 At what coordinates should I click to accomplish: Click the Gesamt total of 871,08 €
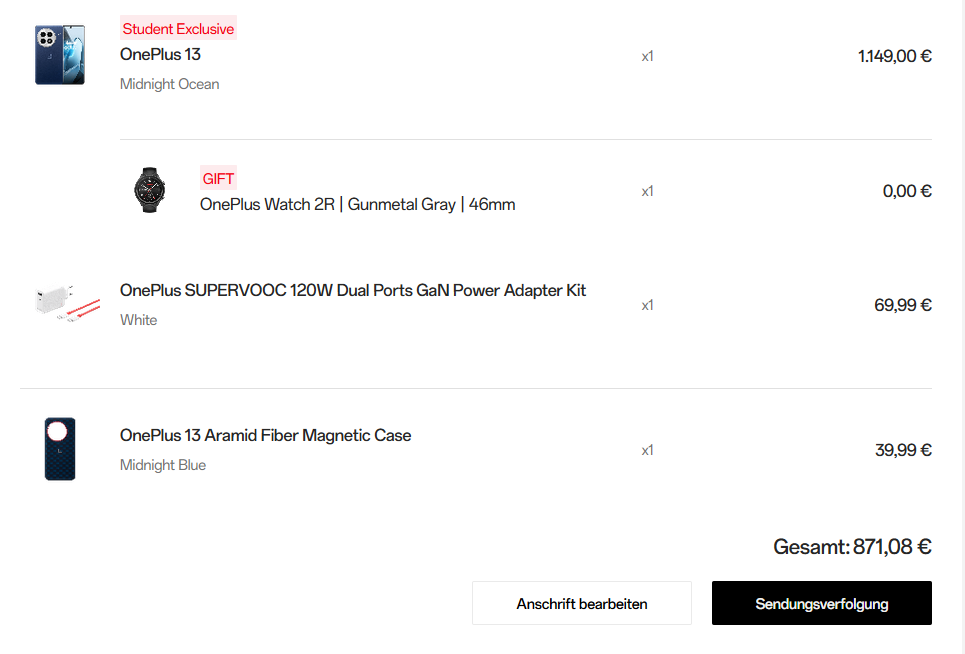coord(852,547)
